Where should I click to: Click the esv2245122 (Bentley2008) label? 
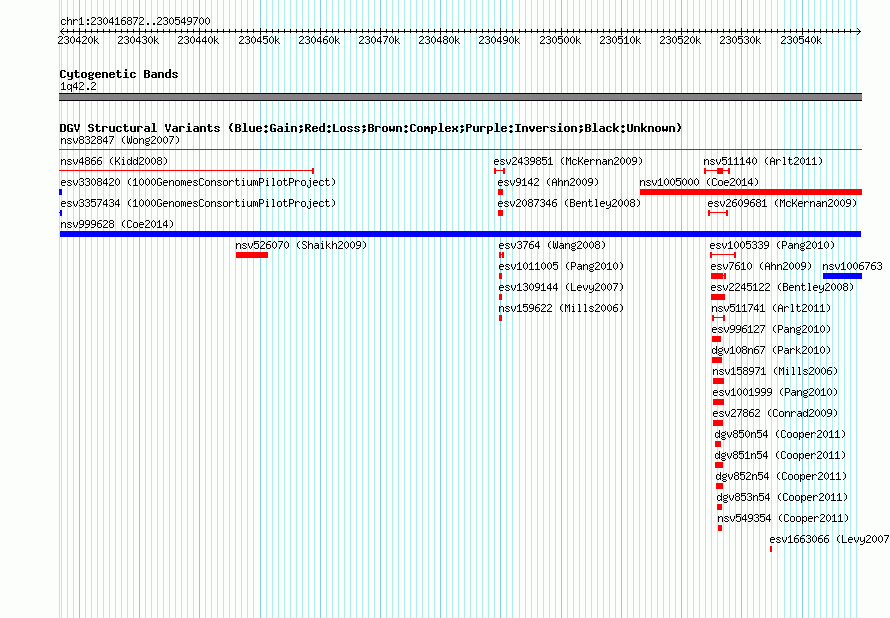point(783,287)
